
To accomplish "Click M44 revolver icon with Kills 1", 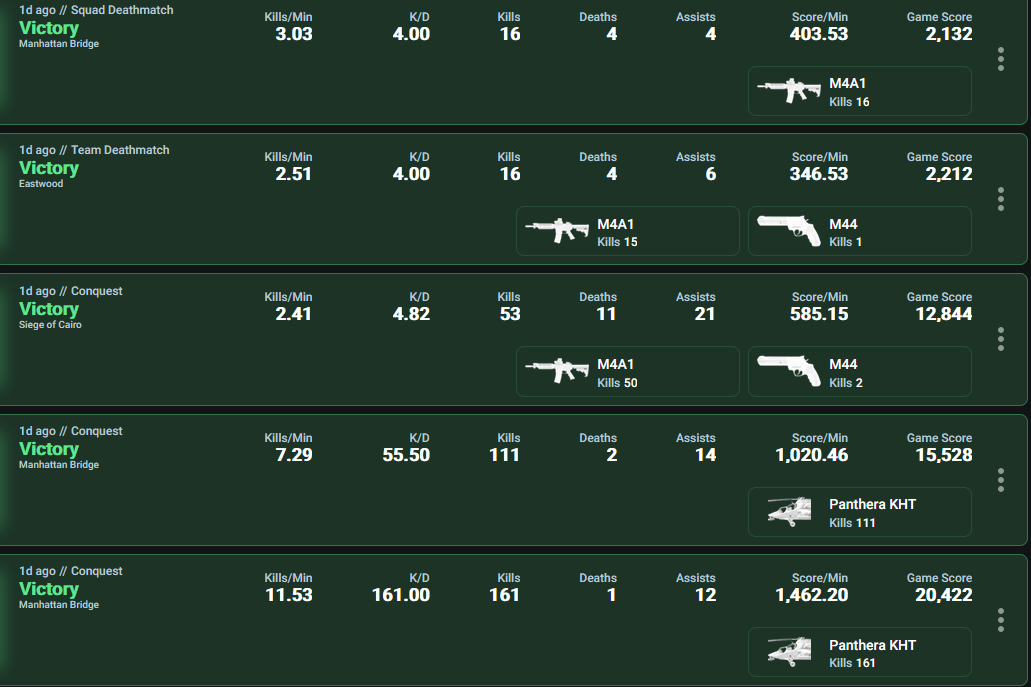I will (x=789, y=231).
